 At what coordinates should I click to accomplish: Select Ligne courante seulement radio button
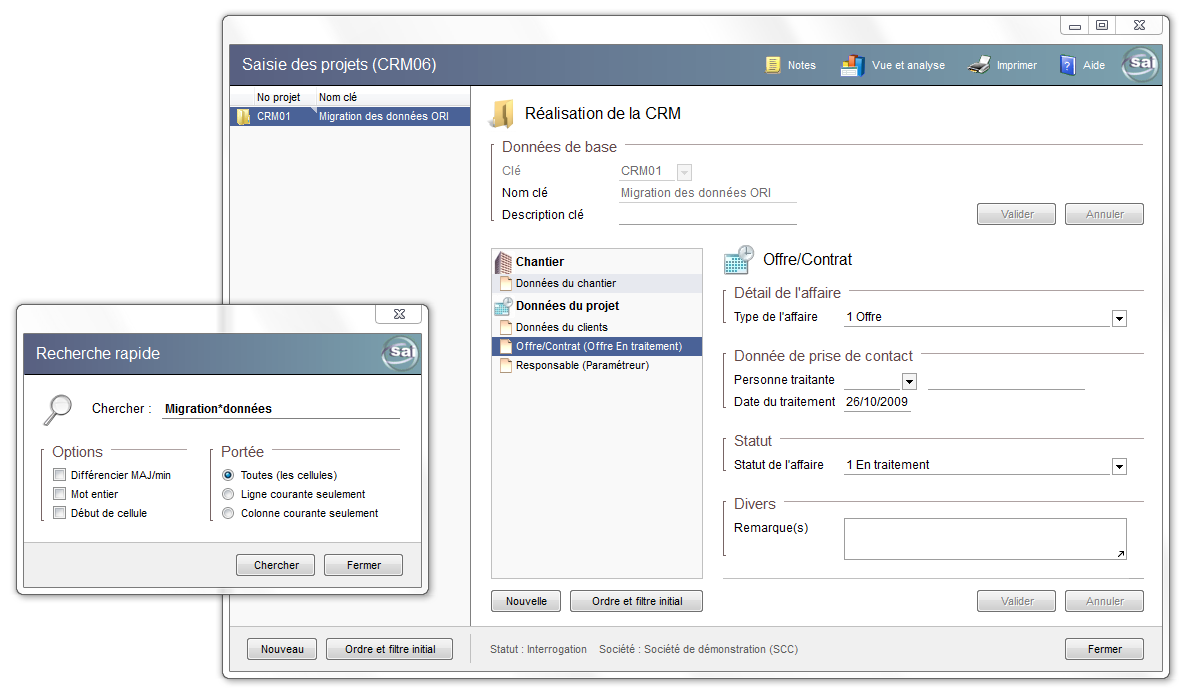coord(229,494)
